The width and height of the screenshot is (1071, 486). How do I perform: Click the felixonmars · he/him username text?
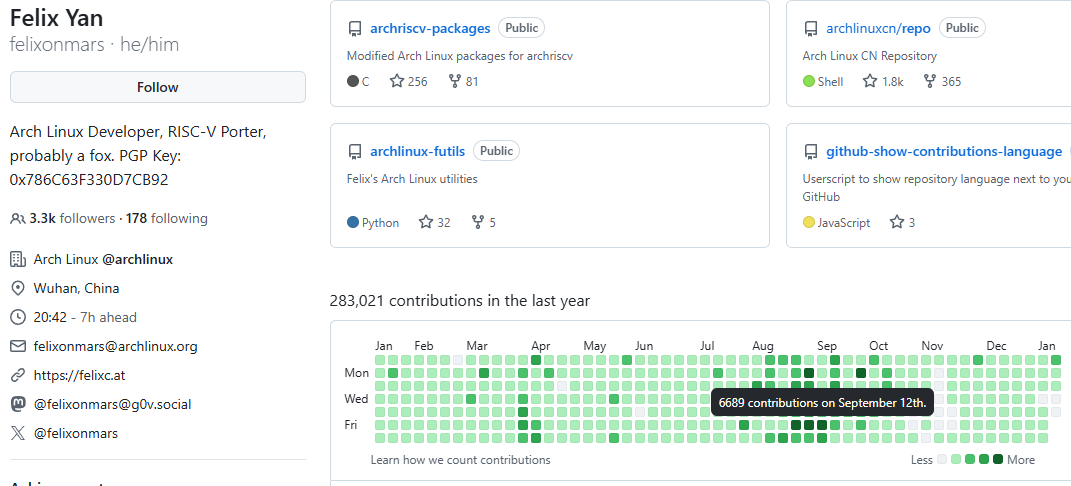click(94, 45)
